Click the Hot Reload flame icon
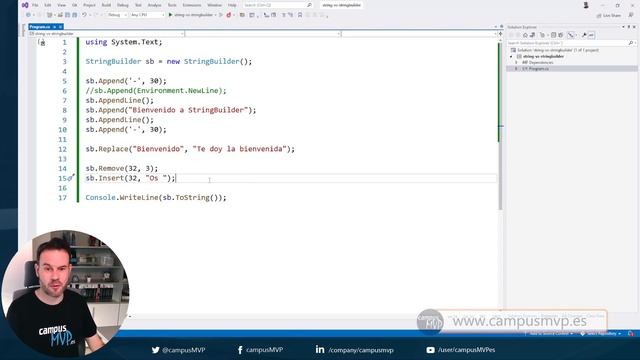This screenshot has width=640, height=360. (x=229, y=15)
